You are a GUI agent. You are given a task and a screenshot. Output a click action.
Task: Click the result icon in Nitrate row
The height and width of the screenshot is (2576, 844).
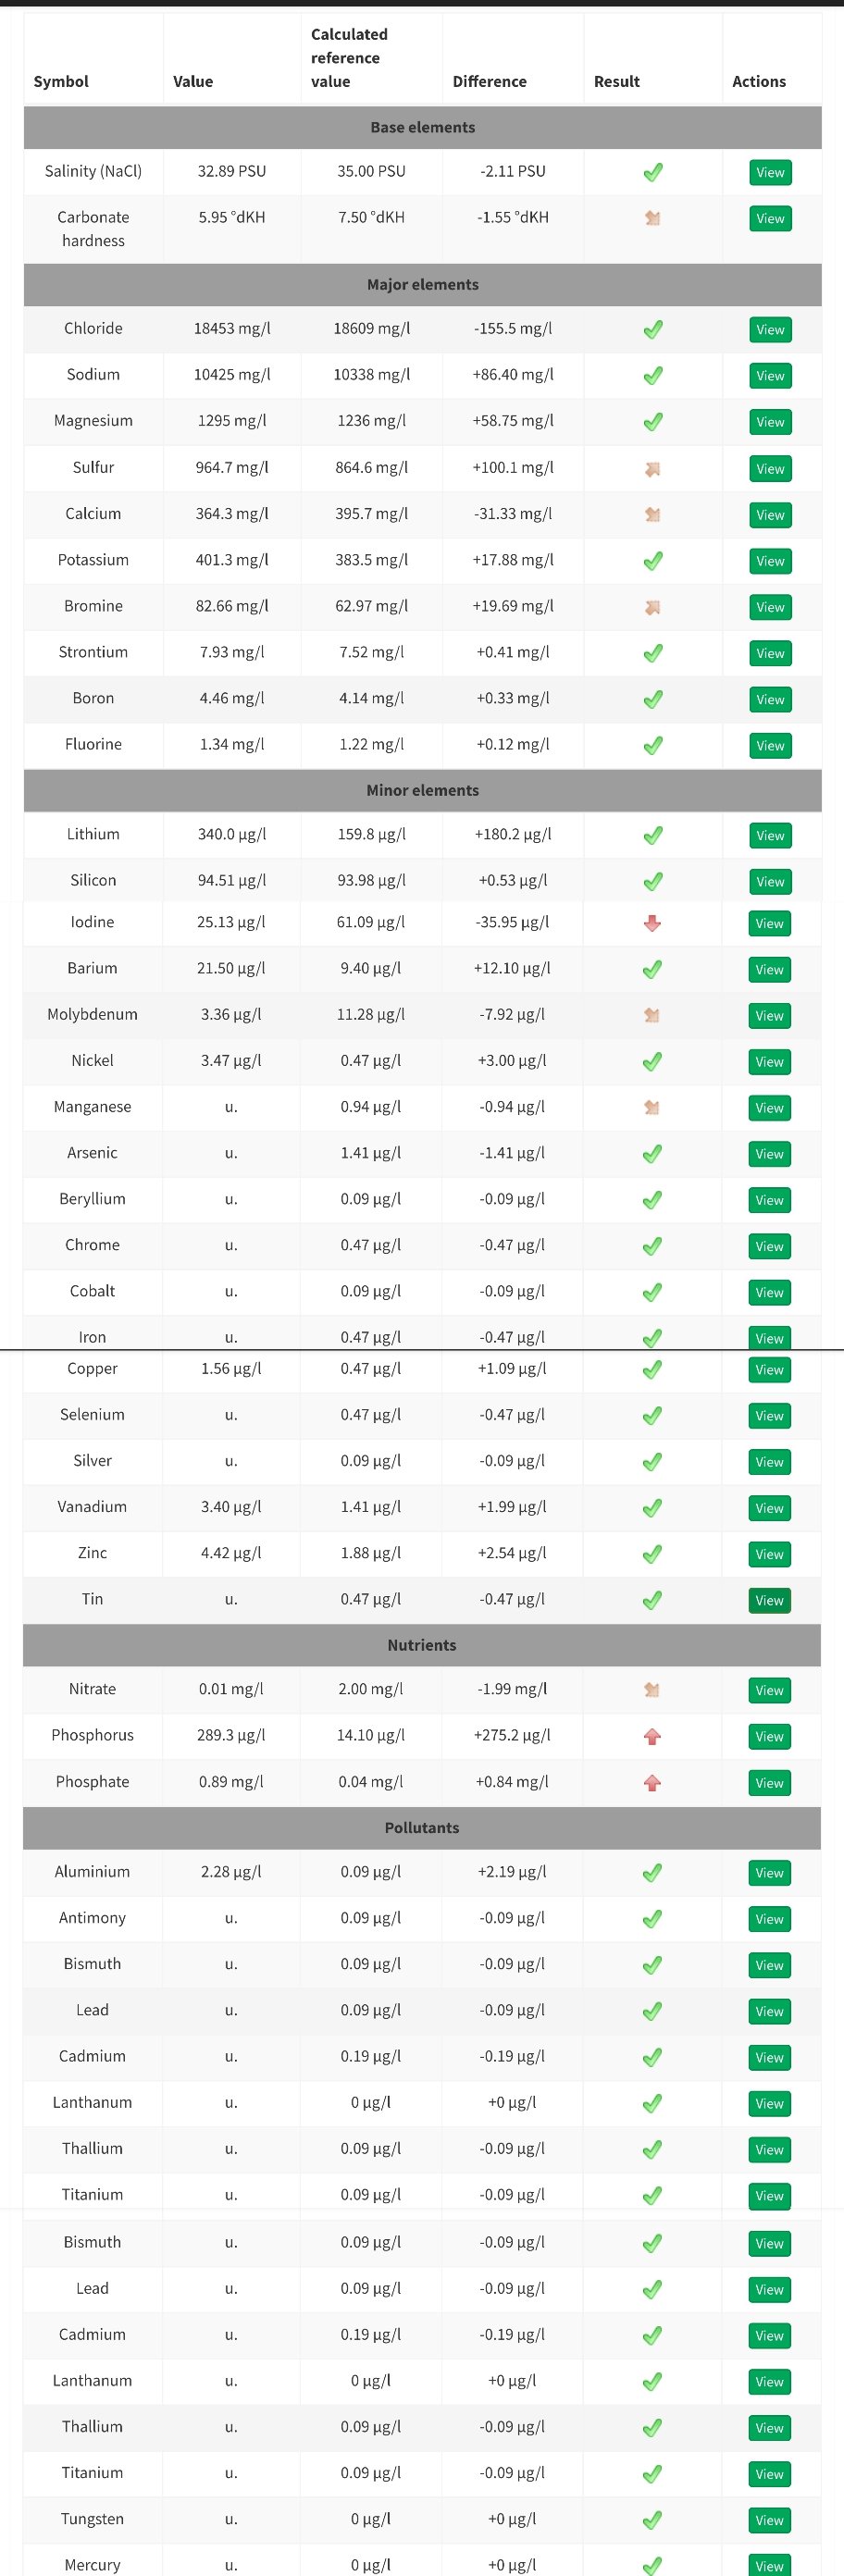pyautogui.click(x=652, y=1690)
